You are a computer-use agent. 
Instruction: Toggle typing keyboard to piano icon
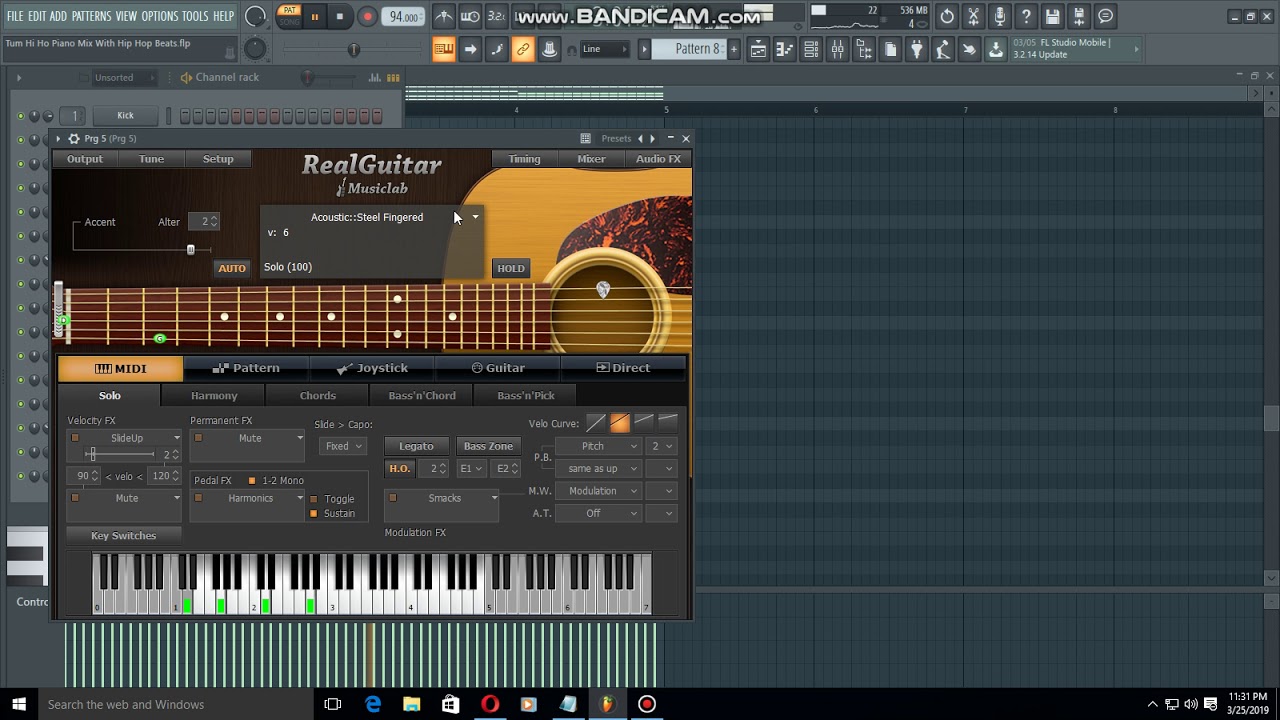tap(444, 50)
